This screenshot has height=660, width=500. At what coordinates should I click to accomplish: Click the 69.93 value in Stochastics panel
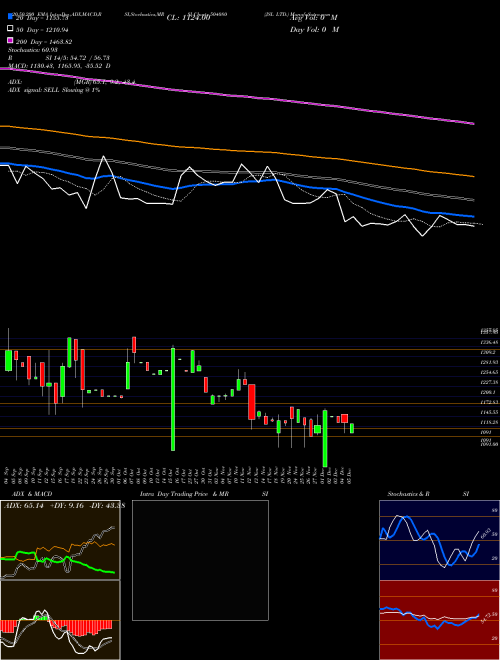click(484, 533)
